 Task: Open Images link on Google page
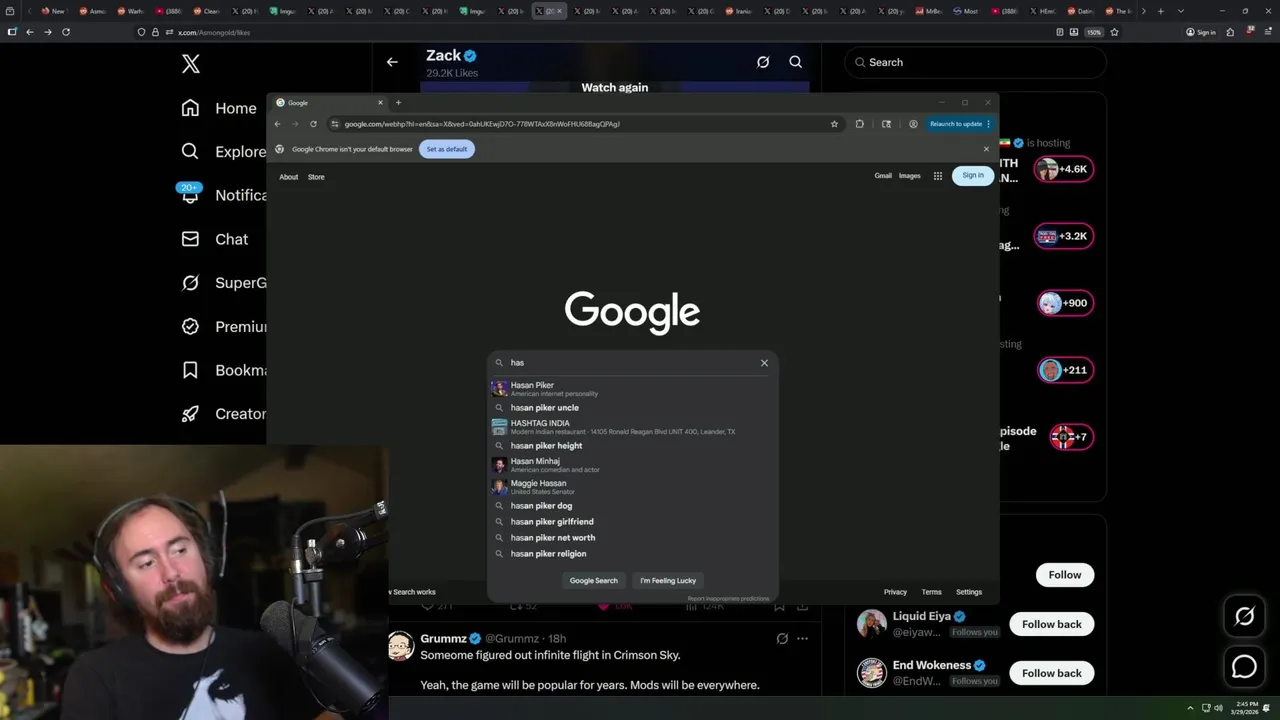point(909,176)
